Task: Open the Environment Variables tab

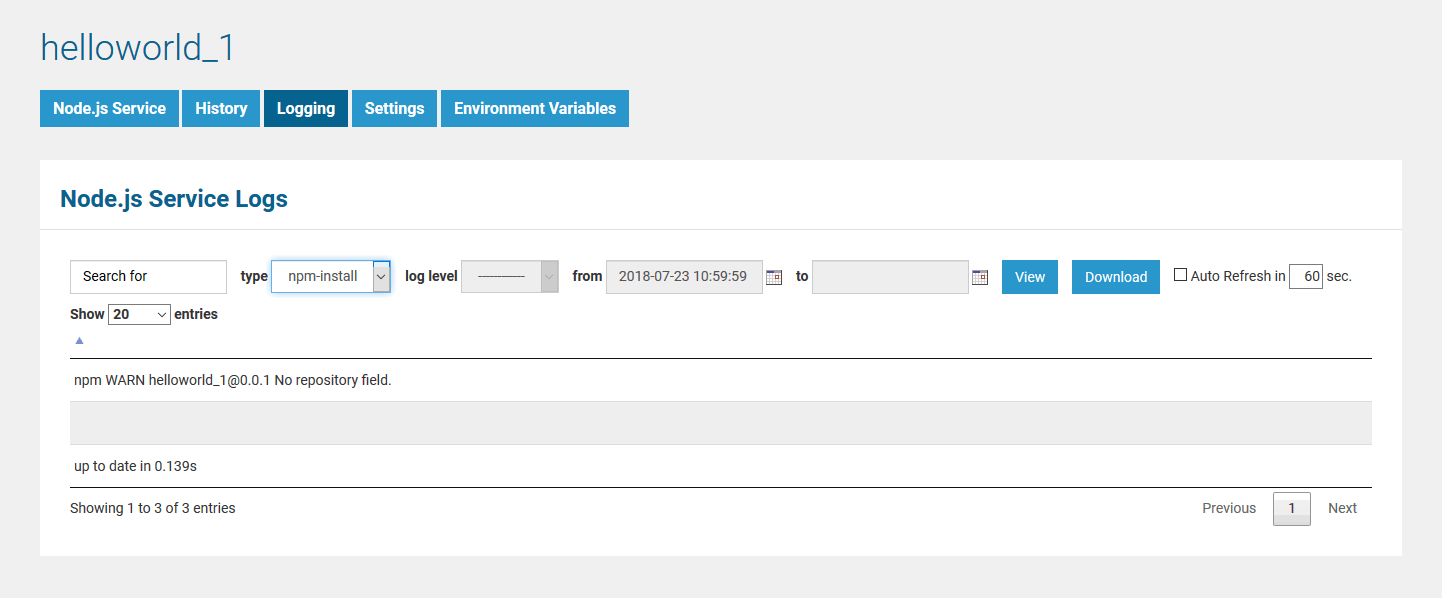Action: [535, 108]
